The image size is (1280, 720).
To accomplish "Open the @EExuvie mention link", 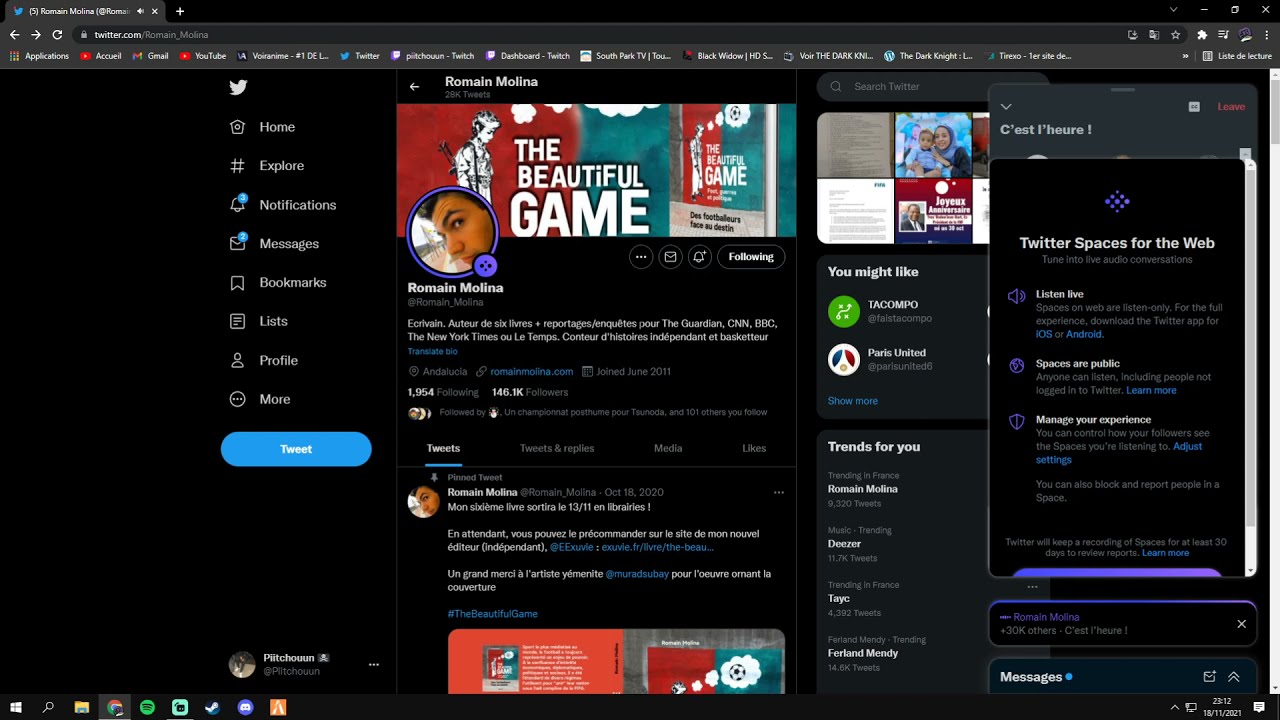I will click(573, 547).
